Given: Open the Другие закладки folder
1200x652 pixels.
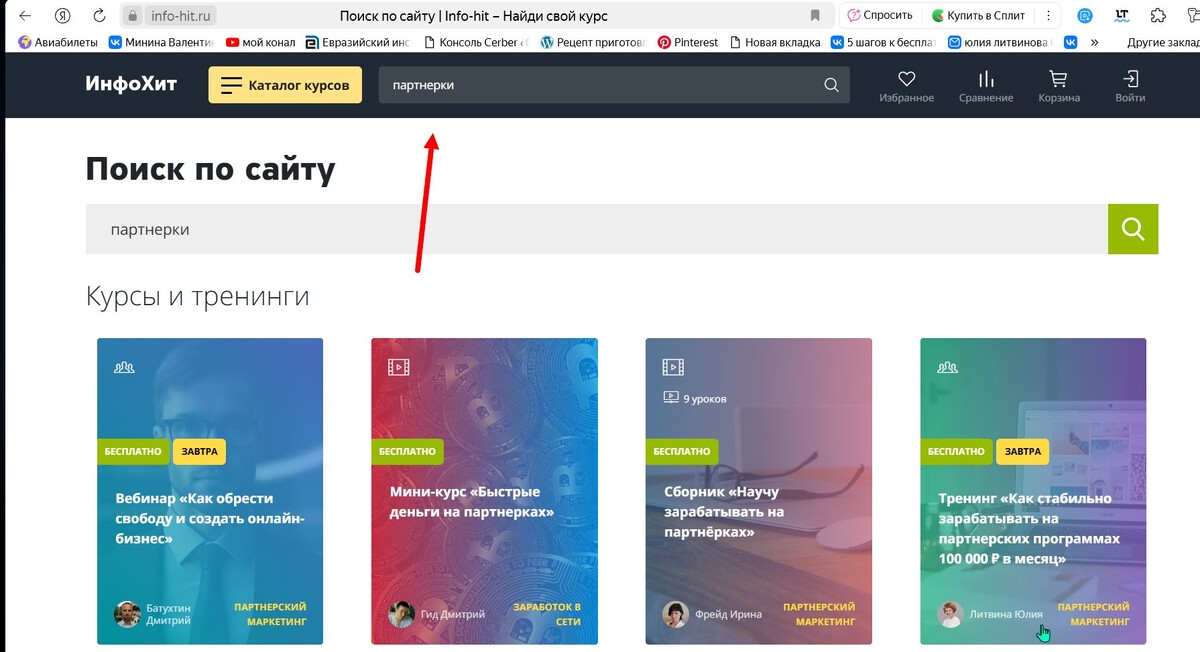Looking at the screenshot, I should pyautogui.click(x=1163, y=42).
